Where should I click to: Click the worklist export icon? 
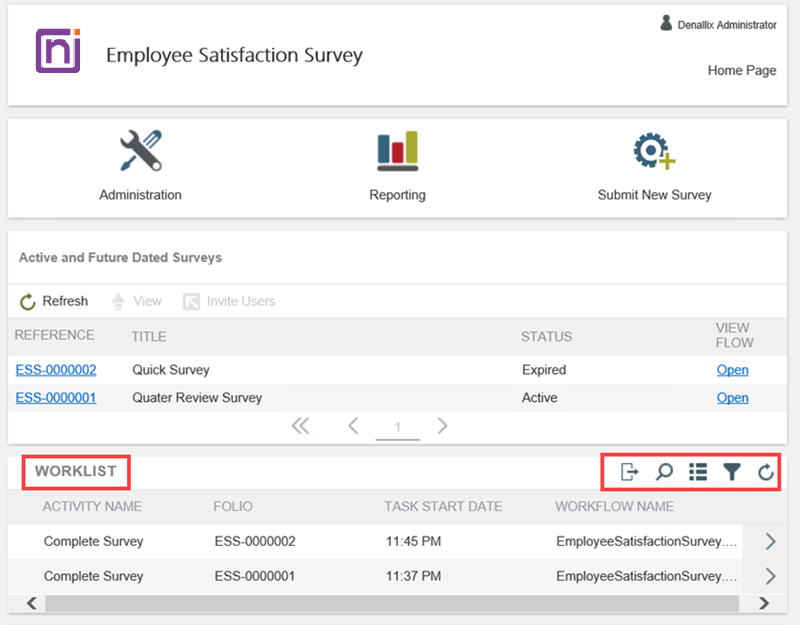pos(629,472)
